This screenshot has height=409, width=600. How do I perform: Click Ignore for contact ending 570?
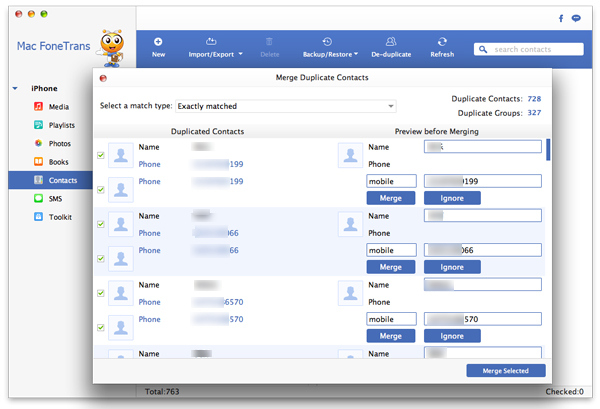[452, 336]
